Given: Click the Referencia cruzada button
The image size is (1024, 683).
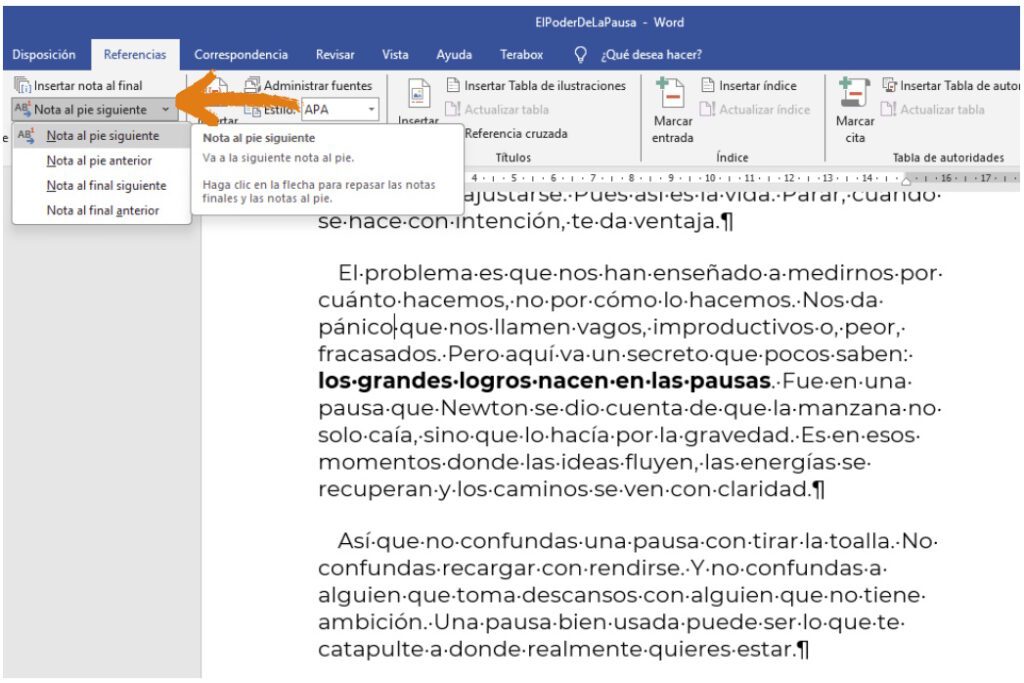Looking at the screenshot, I should 515,134.
